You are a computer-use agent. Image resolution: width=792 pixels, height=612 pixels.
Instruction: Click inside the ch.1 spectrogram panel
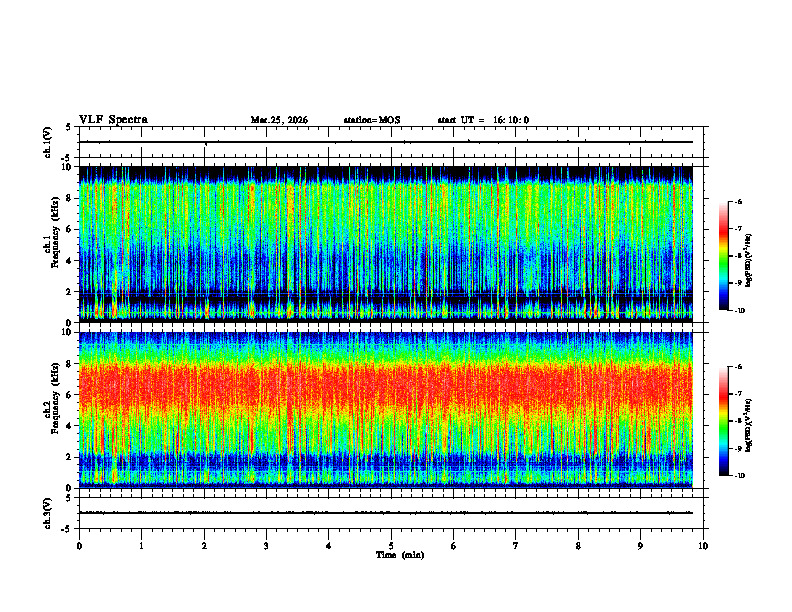[386, 244]
